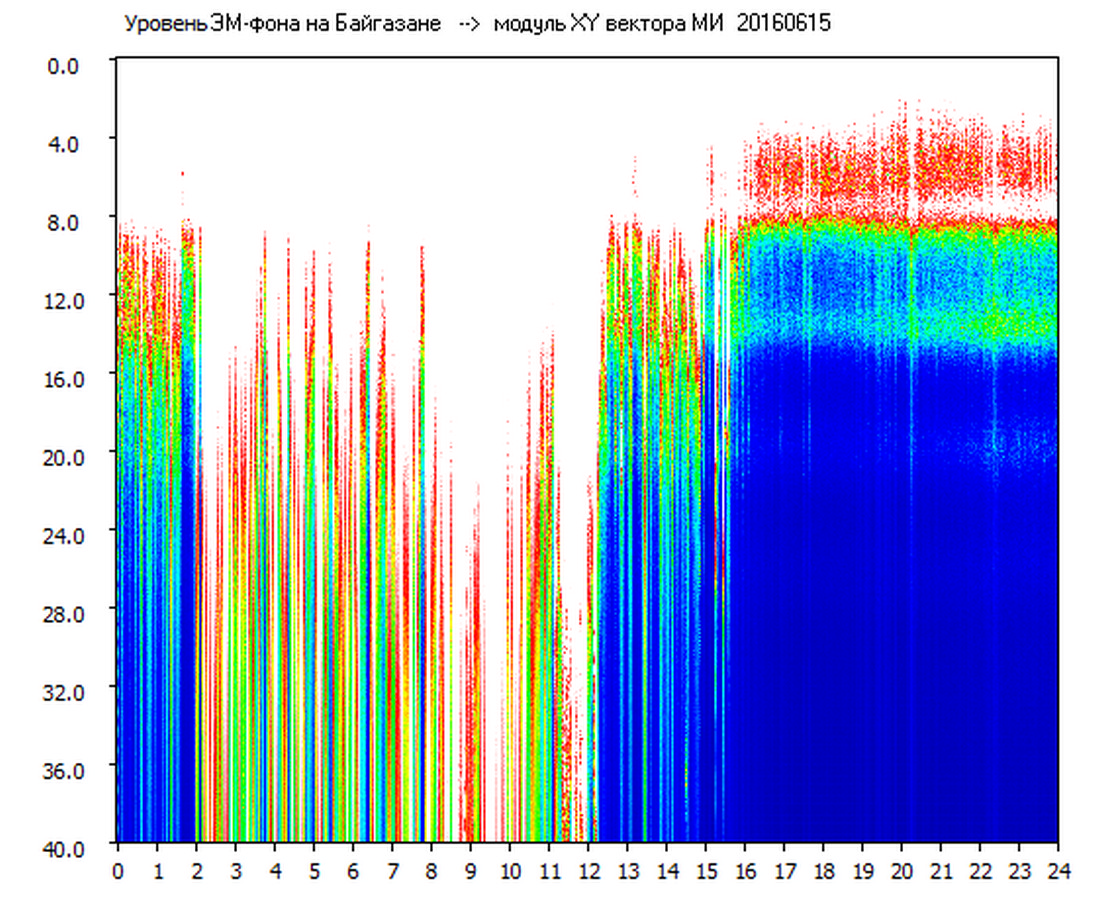Click hour 12 on the horizontal axis
The image size is (1096, 900).
click(588, 871)
